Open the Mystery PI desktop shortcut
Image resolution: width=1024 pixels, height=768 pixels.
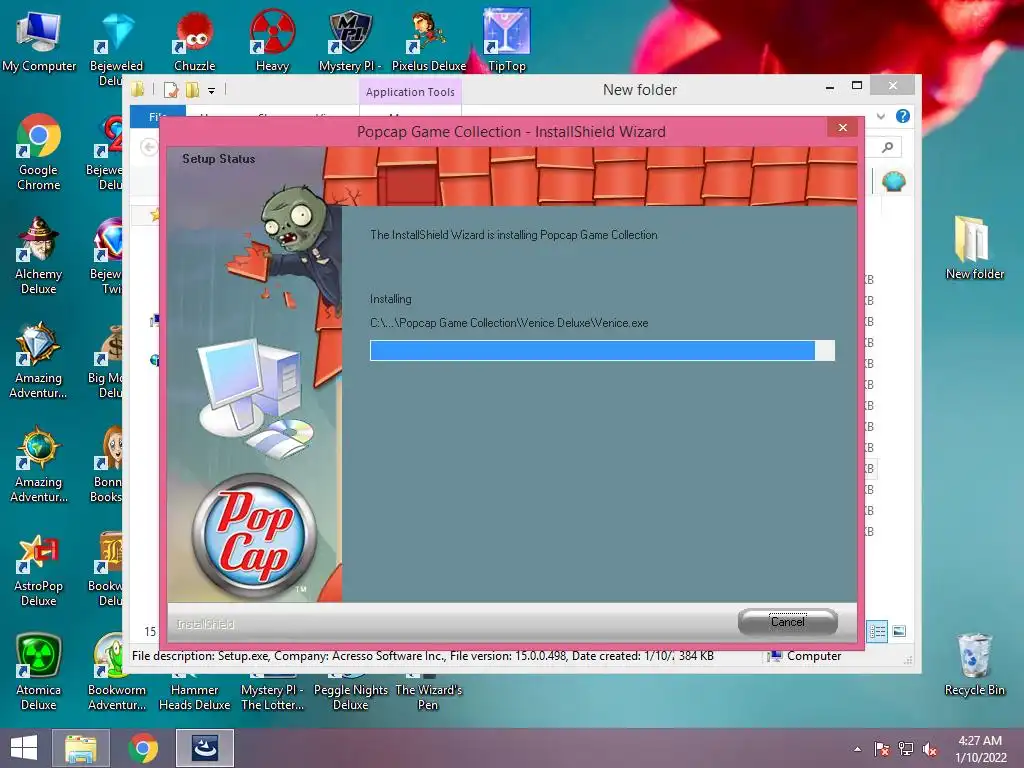pyautogui.click(x=350, y=40)
